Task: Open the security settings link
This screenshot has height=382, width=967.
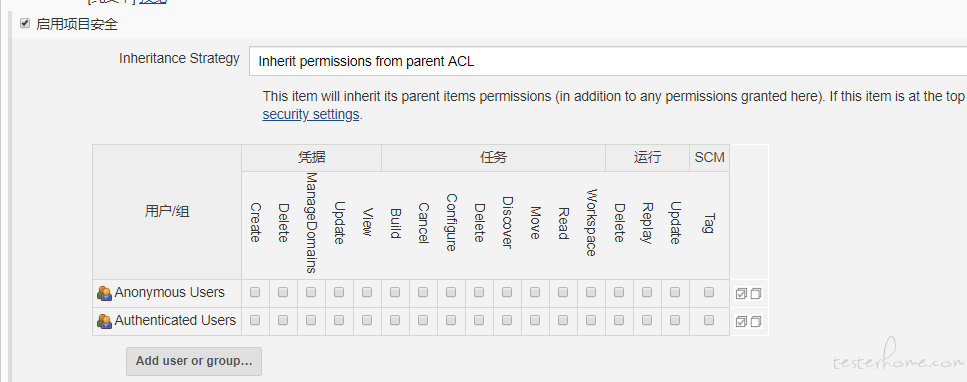Action: [x=311, y=114]
